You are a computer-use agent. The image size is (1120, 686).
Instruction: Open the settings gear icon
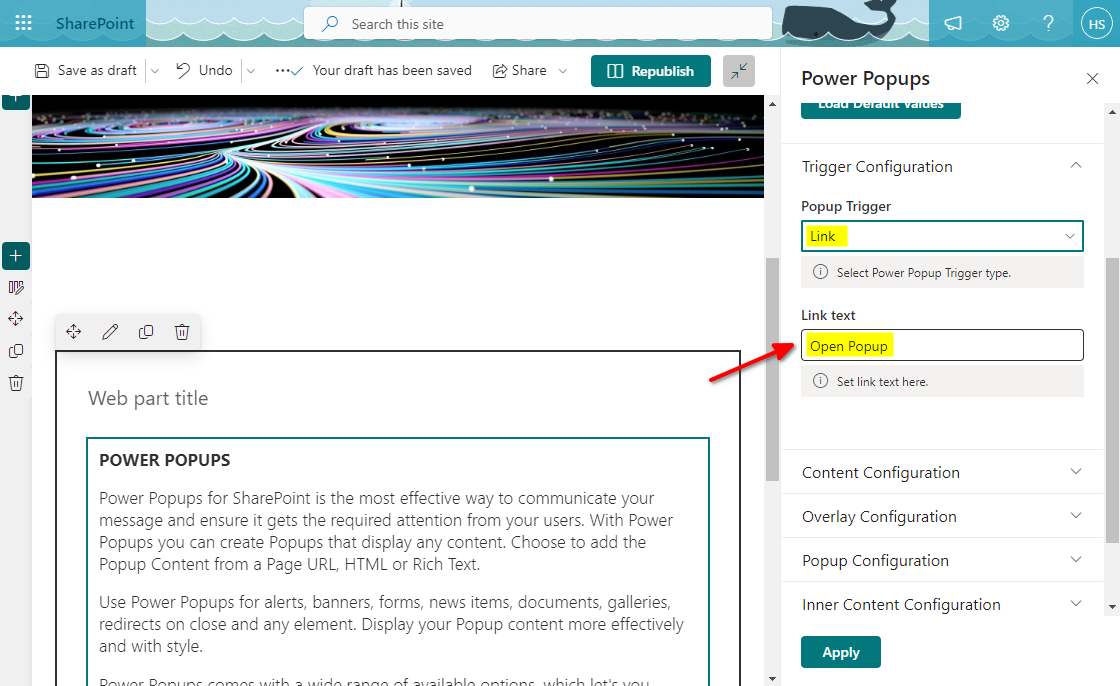pyautogui.click(x=1001, y=24)
